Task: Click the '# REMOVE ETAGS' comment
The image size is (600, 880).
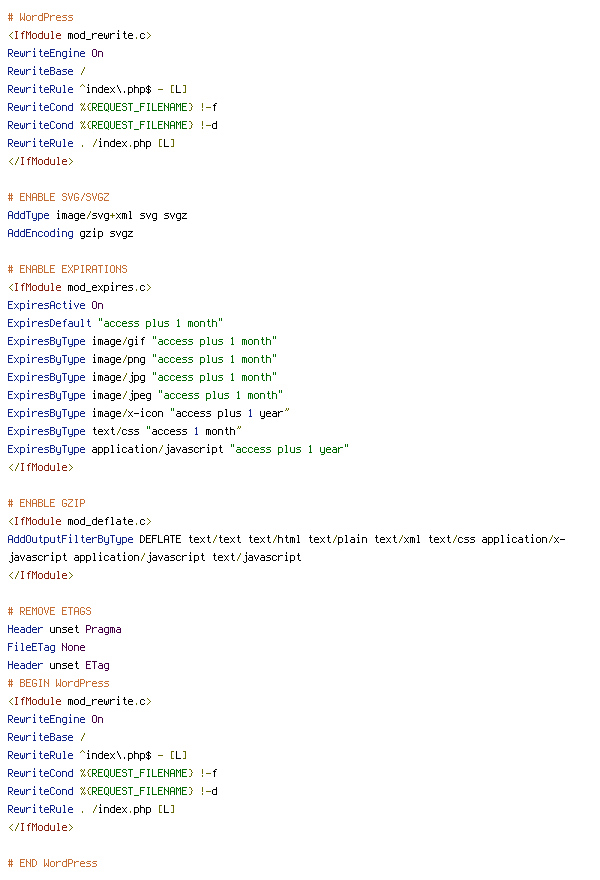Action: [x=49, y=611]
